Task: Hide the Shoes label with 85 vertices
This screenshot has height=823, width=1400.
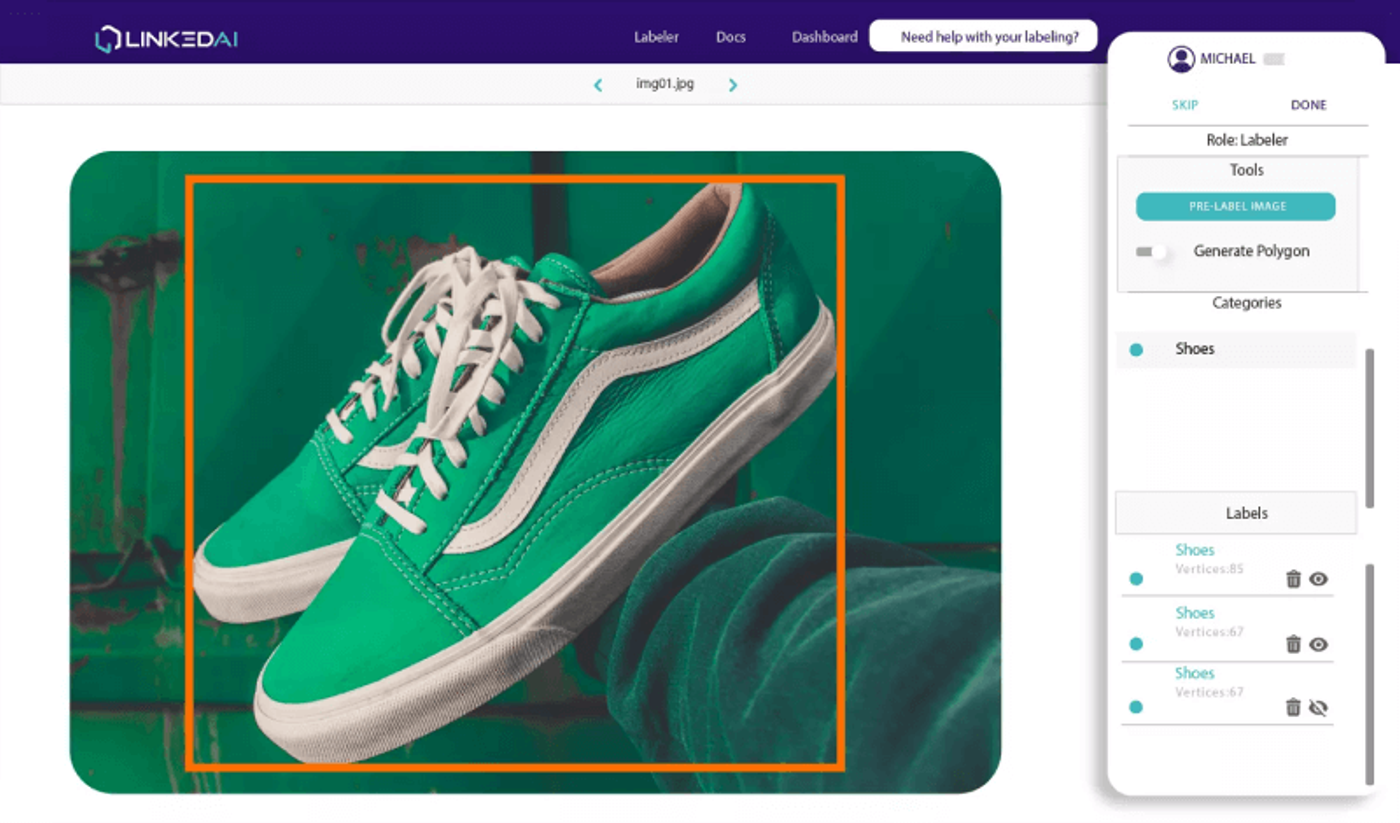Action: pos(1318,579)
